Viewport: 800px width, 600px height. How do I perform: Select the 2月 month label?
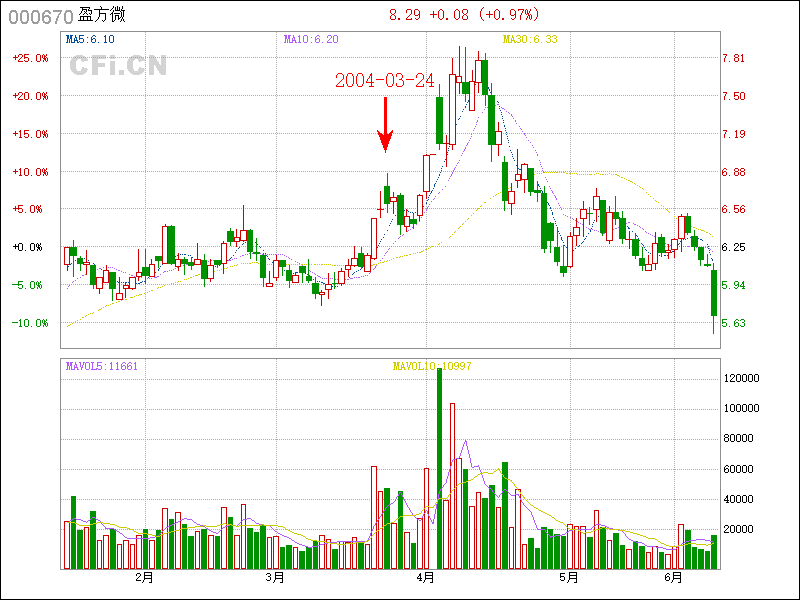click(144, 578)
